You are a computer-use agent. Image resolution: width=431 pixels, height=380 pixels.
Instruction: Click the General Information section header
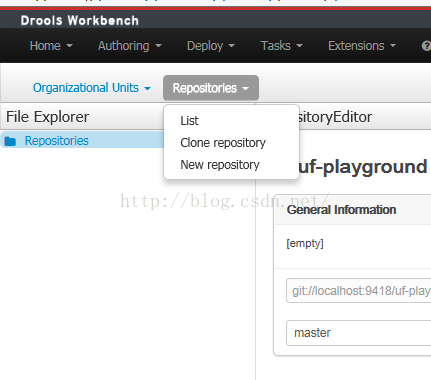click(x=341, y=210)
